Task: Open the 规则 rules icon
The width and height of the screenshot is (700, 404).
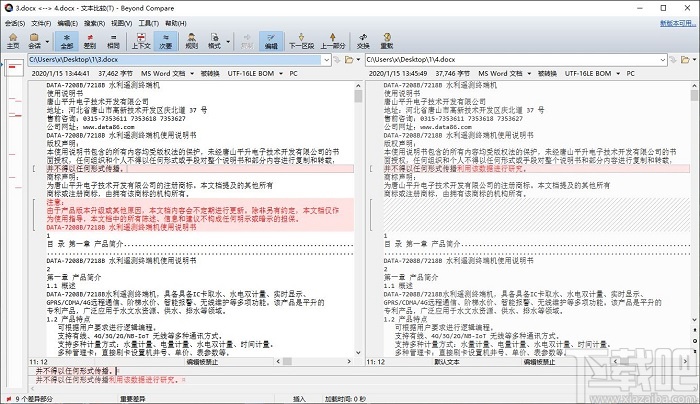Action: click(x=192, y=41)
